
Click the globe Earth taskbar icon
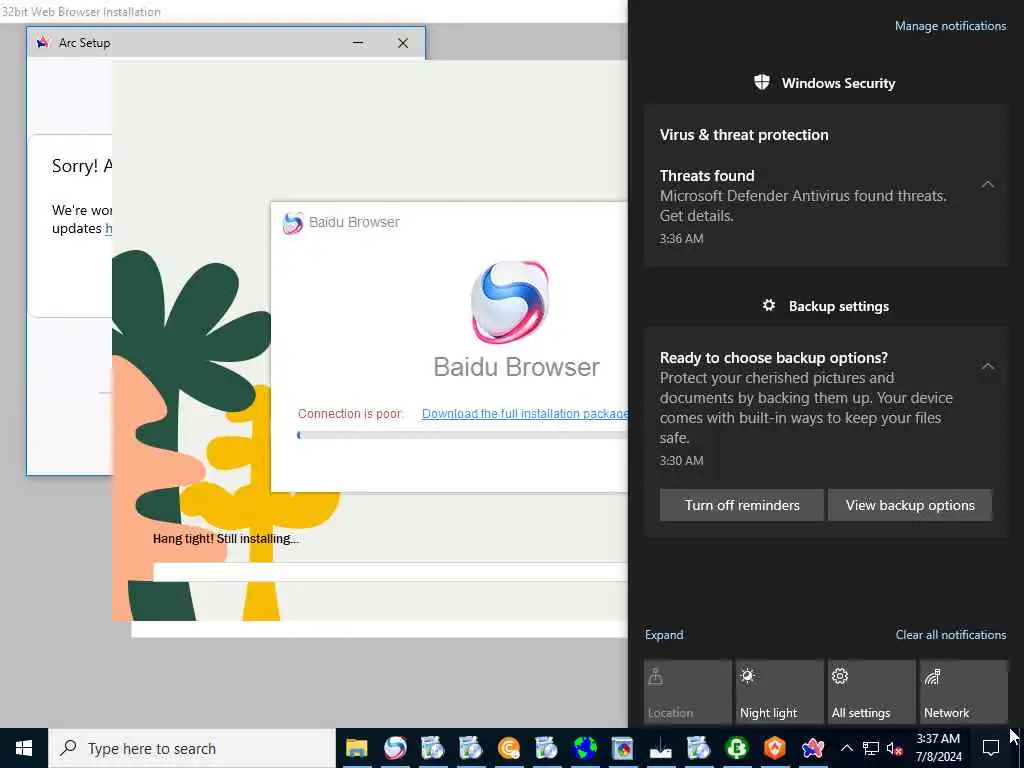pos(584,748)
